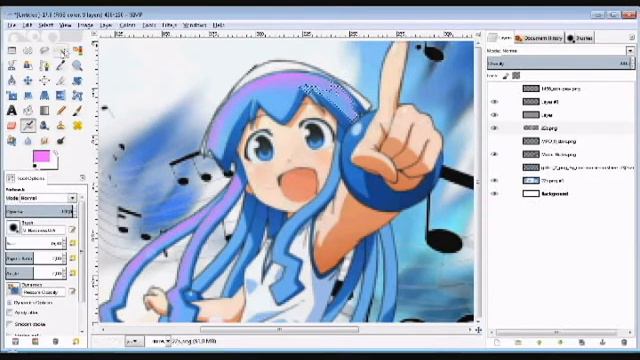The image size is (640, 360).
Task: Select the Blend gradient tool
Action: (44, 110)
